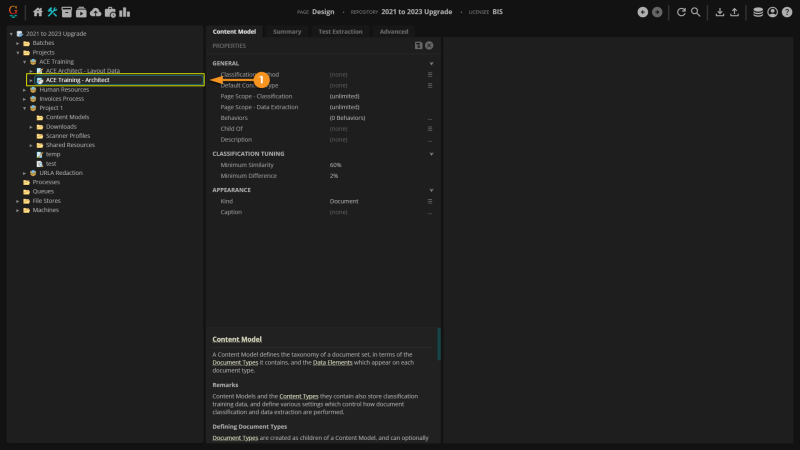Select ACE Architect - Layout Data node

83,71
